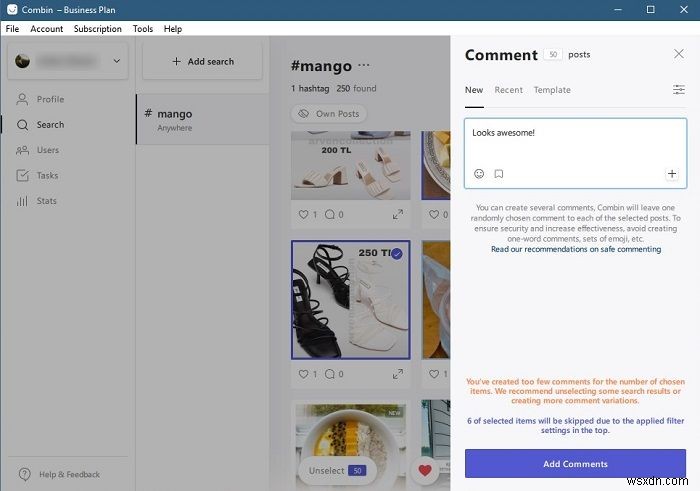Like the 250 TL shoes post heart
The width and height of the screenshot is (700, 491).
[x=304, y=374]
